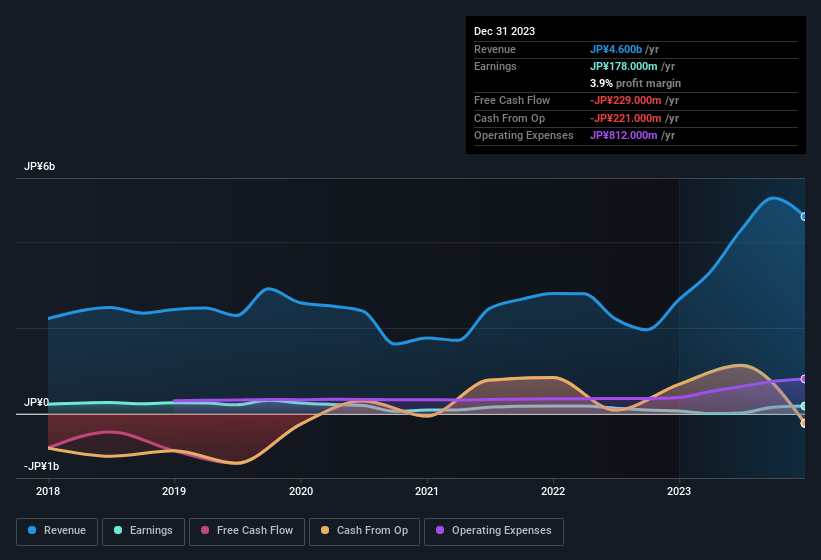Click the JP¥6b y-axis label
The height and width of the screenshot is (560, 821).
(x=39, y=166)
